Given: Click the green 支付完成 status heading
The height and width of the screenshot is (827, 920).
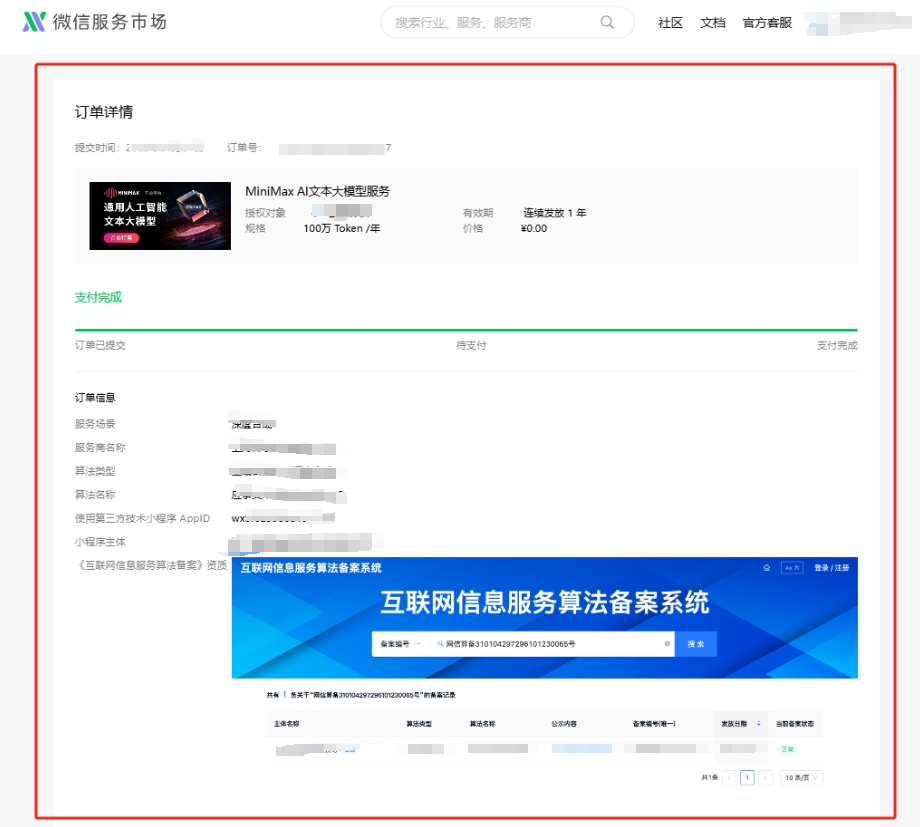Looking at the screenshot, I should point(98,297).
